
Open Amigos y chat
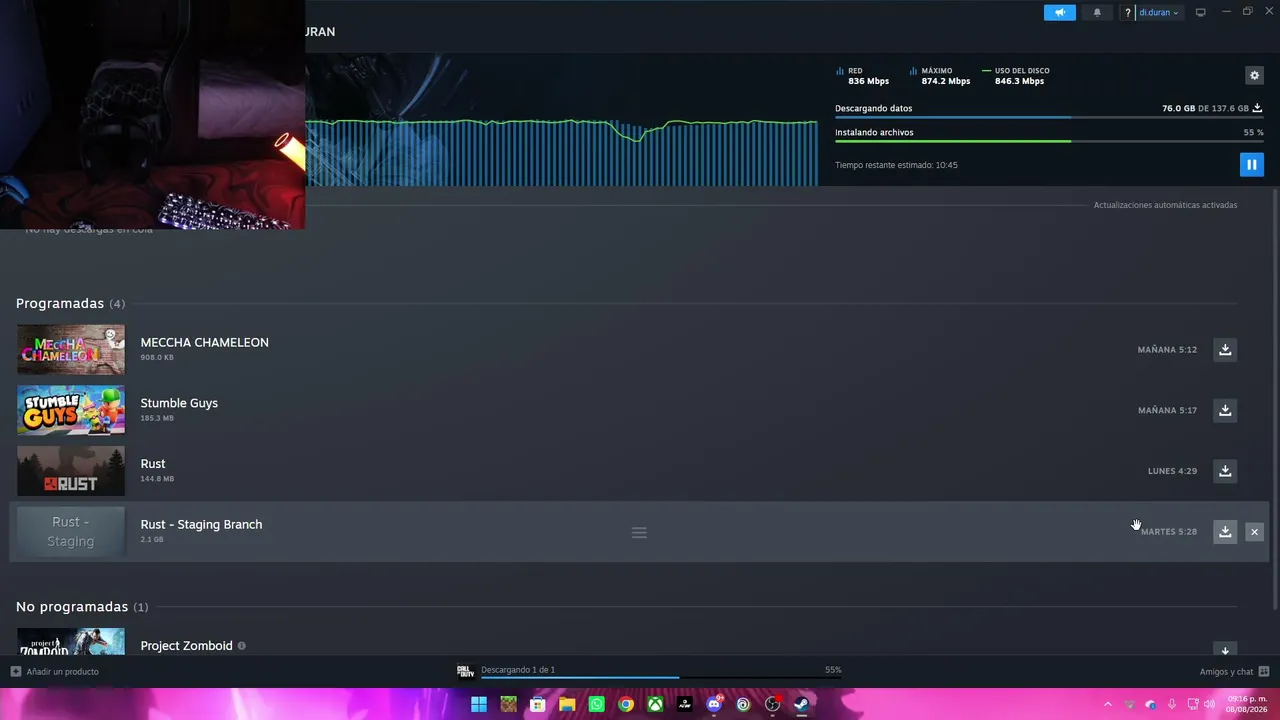click(1234, 672)
